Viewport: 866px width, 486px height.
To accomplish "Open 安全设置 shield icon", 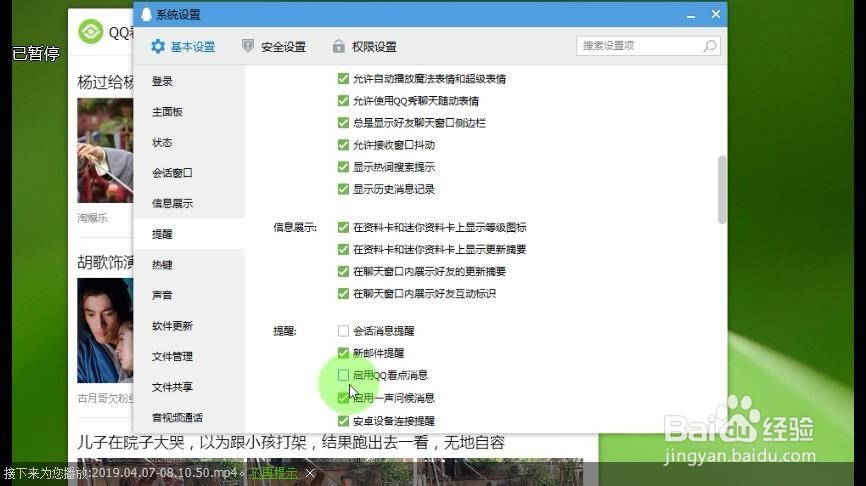I will pos(248,46).
